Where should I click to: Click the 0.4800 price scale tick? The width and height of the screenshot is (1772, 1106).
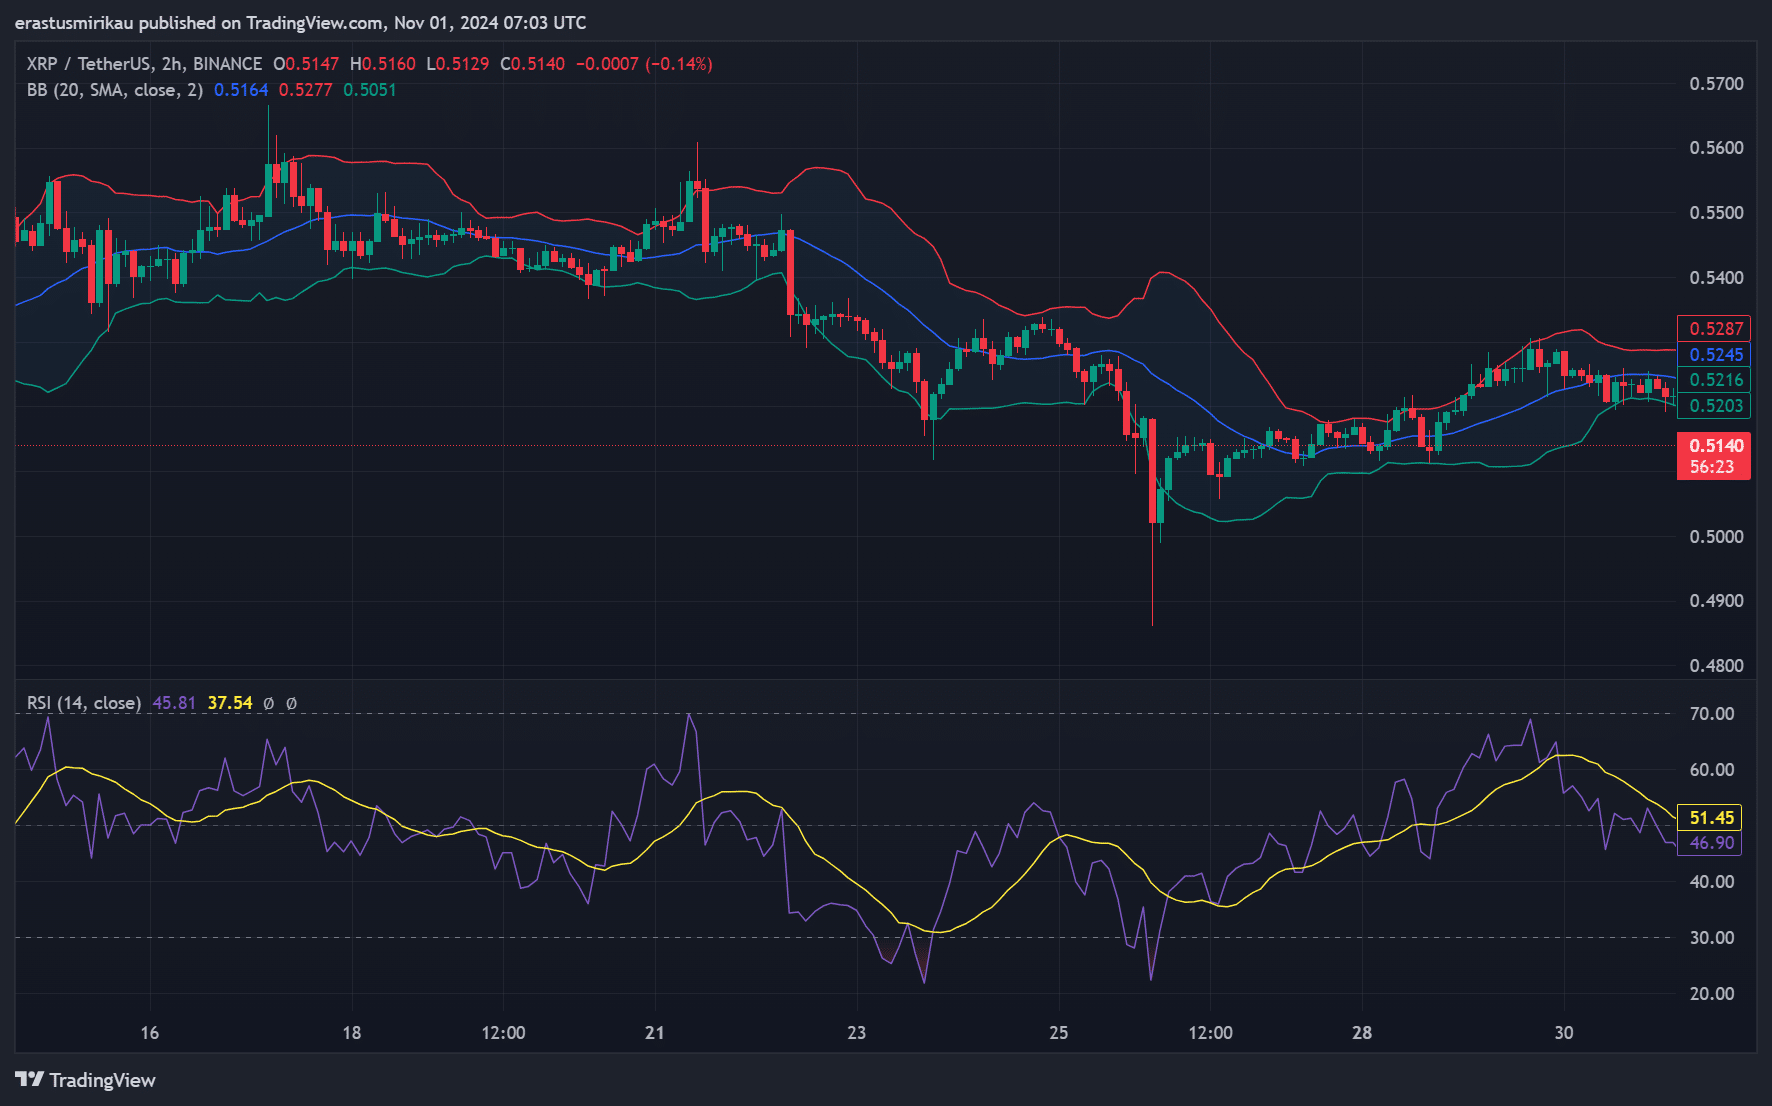(1716, 666)
